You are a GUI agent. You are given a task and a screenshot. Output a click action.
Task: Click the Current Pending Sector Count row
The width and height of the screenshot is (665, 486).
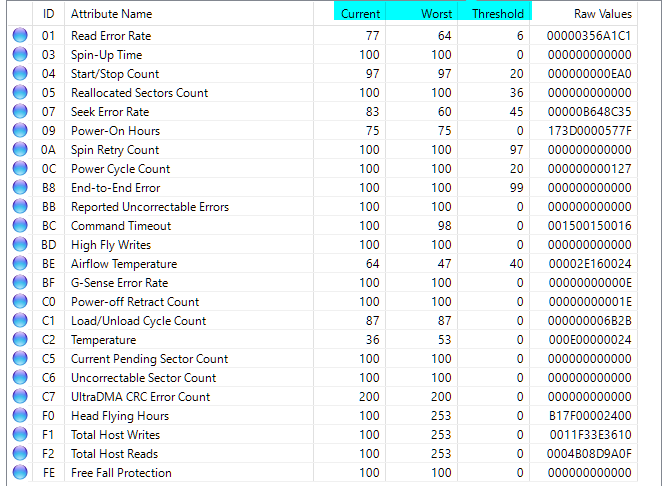(x=149, y=359)
